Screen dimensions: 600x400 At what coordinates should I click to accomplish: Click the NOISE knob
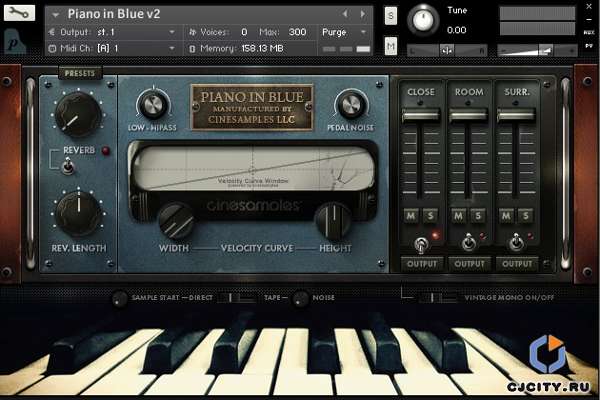click(300, 298)
